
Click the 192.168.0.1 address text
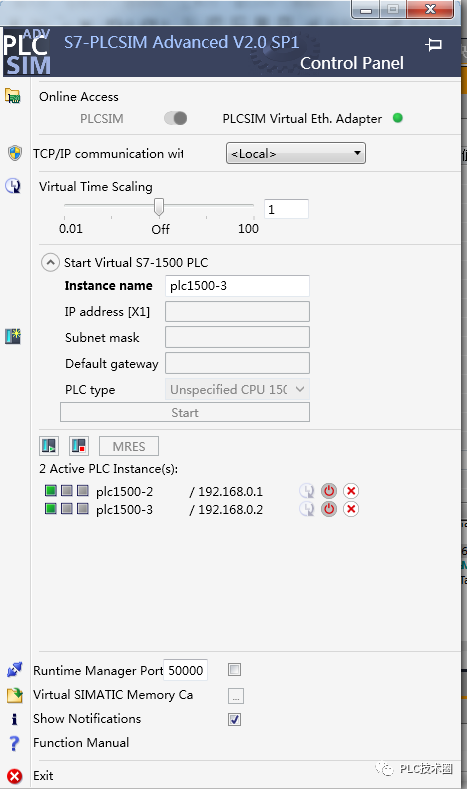click(x=230, y=491)
